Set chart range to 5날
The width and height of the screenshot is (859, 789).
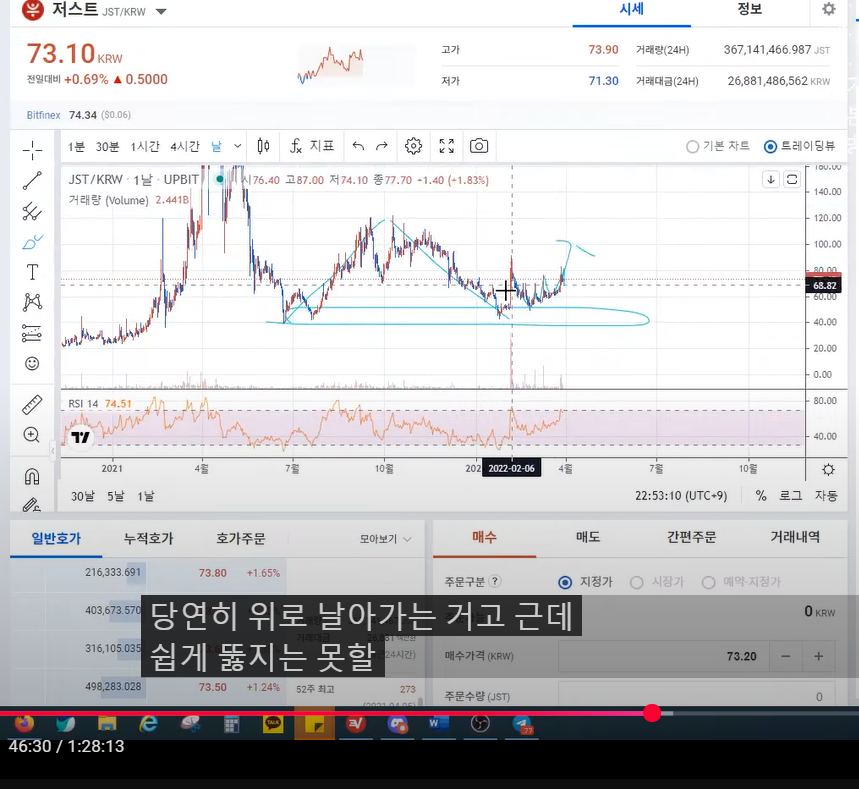click(x=116, y=496)
